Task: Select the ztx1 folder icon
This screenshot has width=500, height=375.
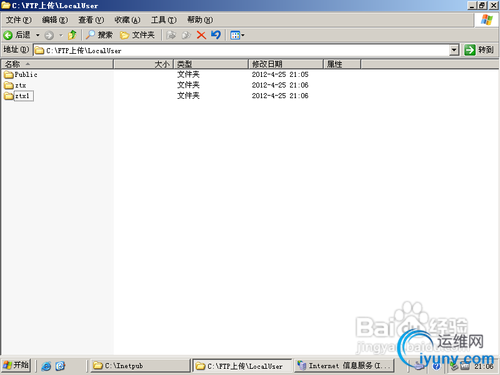Action: [x=9, y=96]
